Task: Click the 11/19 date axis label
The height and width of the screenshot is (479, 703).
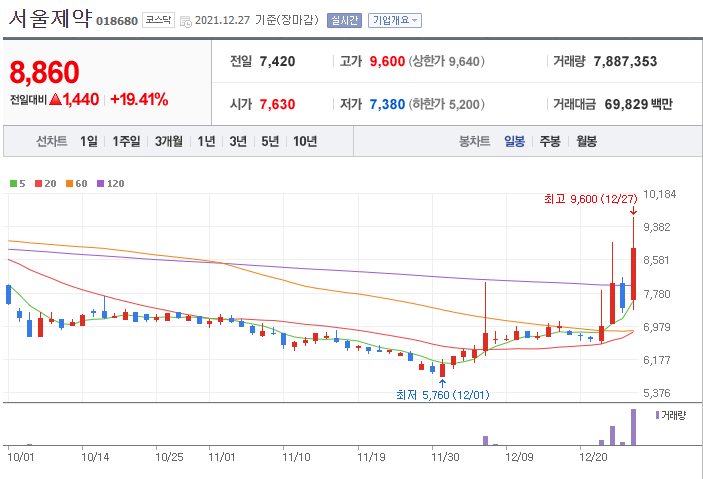Action: coord(371,457)
